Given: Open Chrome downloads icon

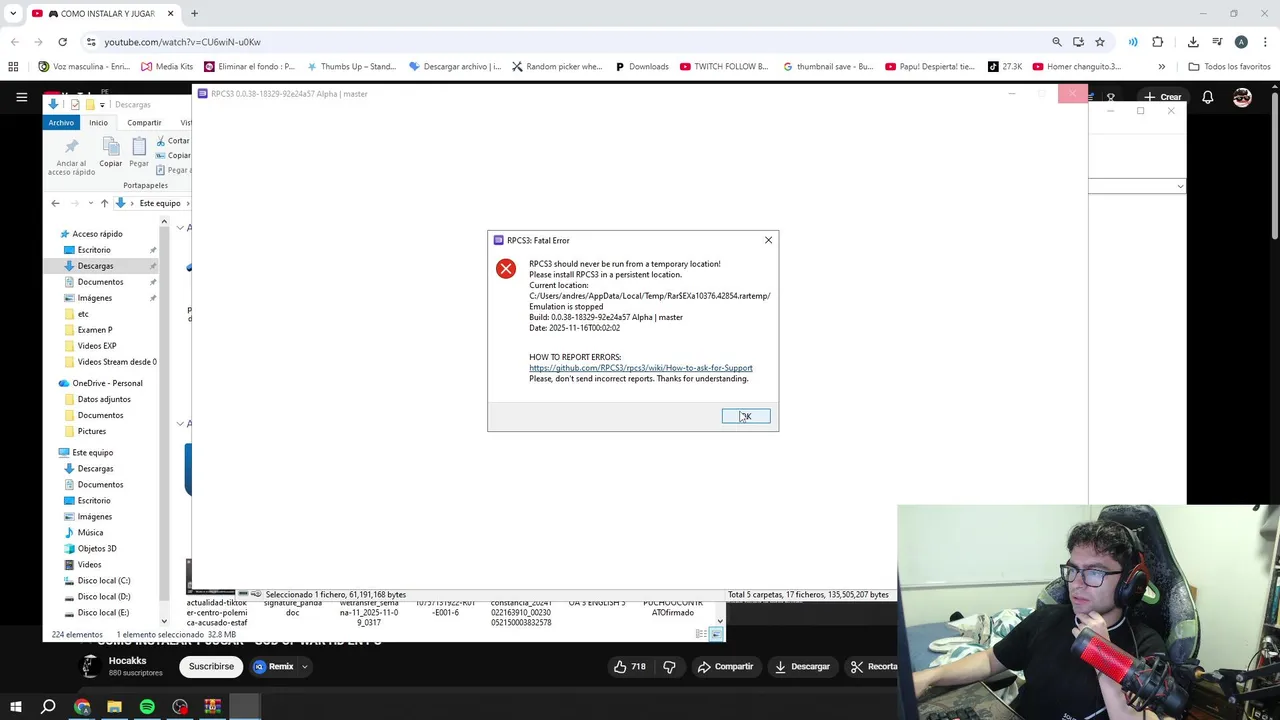Looking at the screenshot, I should tap(1193, 42).
